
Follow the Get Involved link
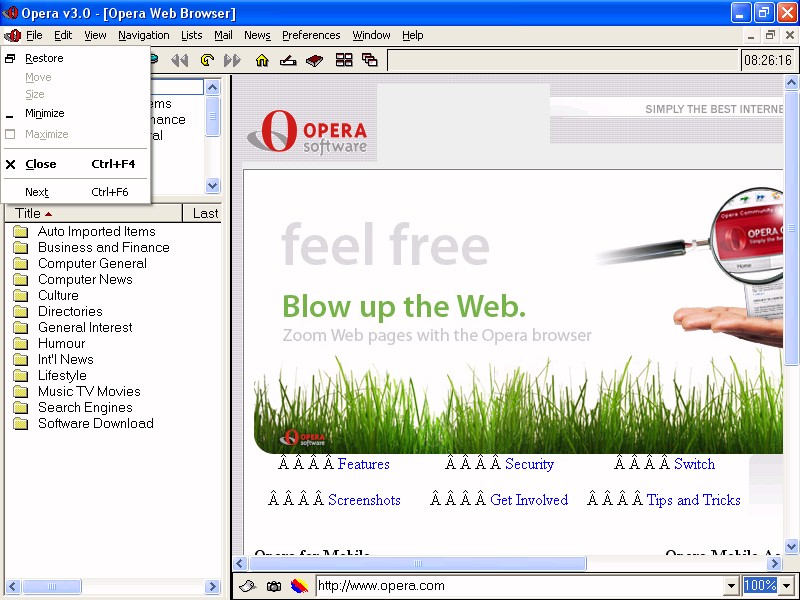click(529, 499)
